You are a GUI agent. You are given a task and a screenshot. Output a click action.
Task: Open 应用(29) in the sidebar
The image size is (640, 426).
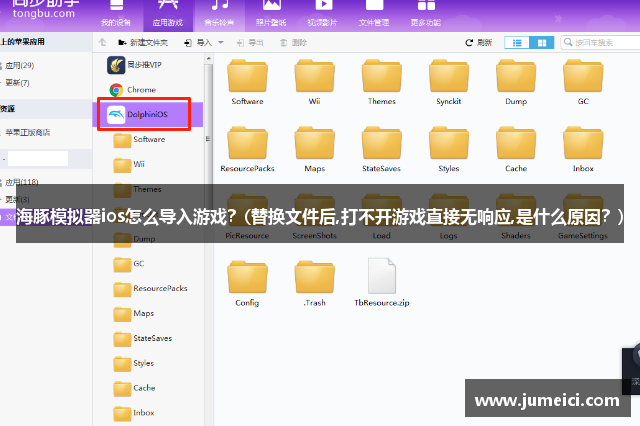(19, 65)
